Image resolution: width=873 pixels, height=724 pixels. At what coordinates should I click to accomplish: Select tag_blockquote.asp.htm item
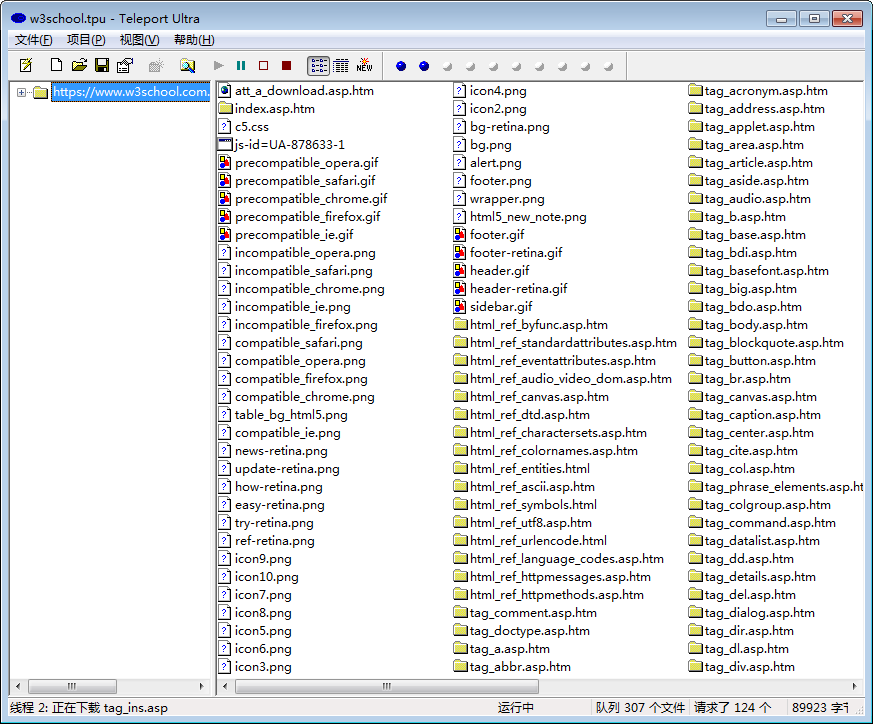click(774, 343)
